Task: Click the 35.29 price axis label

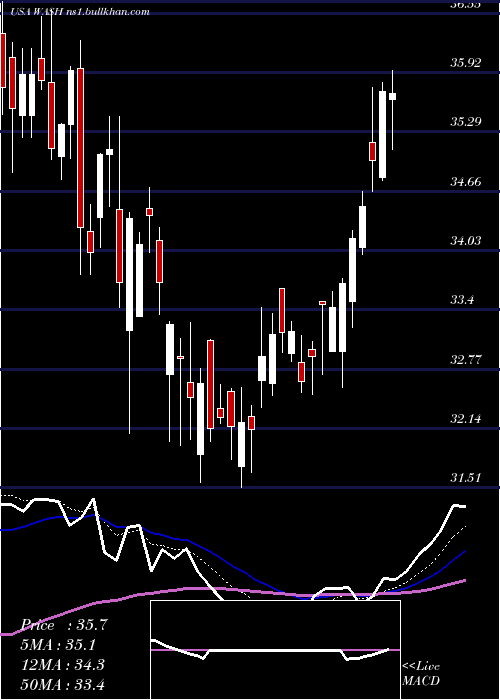Action: [466, 121]
